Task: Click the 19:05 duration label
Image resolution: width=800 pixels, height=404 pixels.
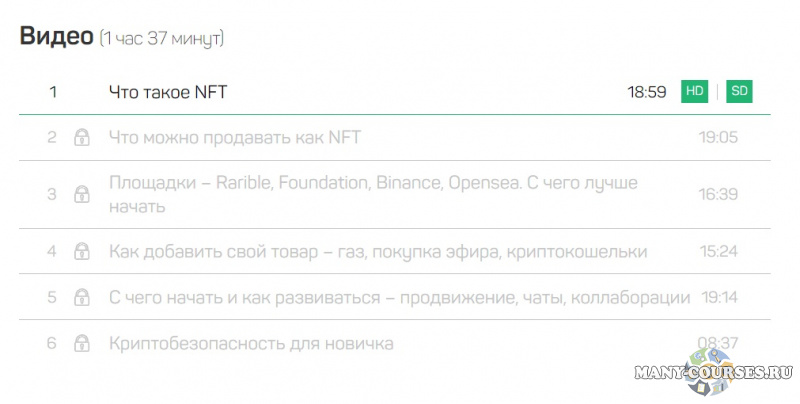Action: (x=718, y=138)
